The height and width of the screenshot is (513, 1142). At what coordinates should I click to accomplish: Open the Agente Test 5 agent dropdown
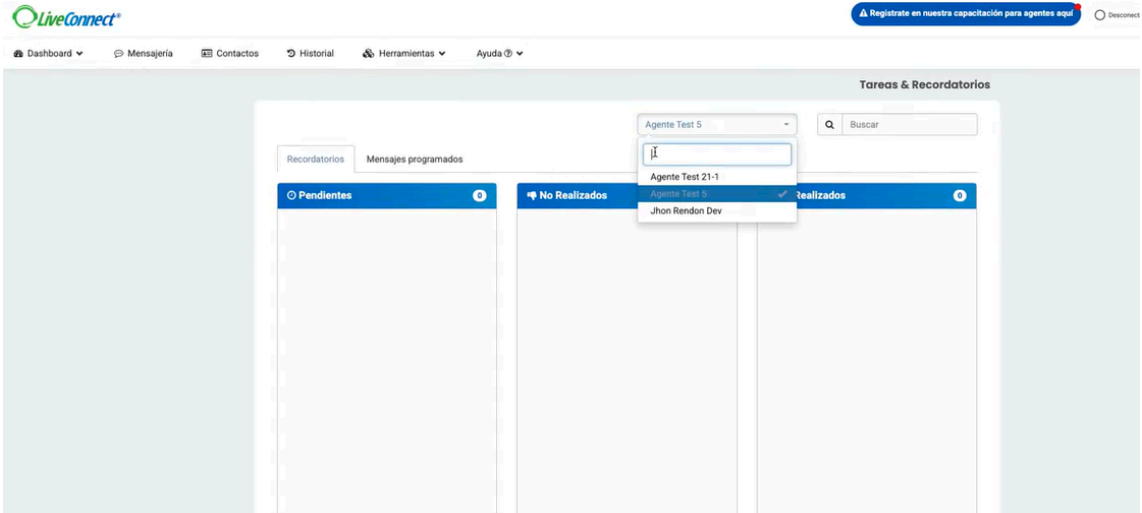tap(717, 125)
